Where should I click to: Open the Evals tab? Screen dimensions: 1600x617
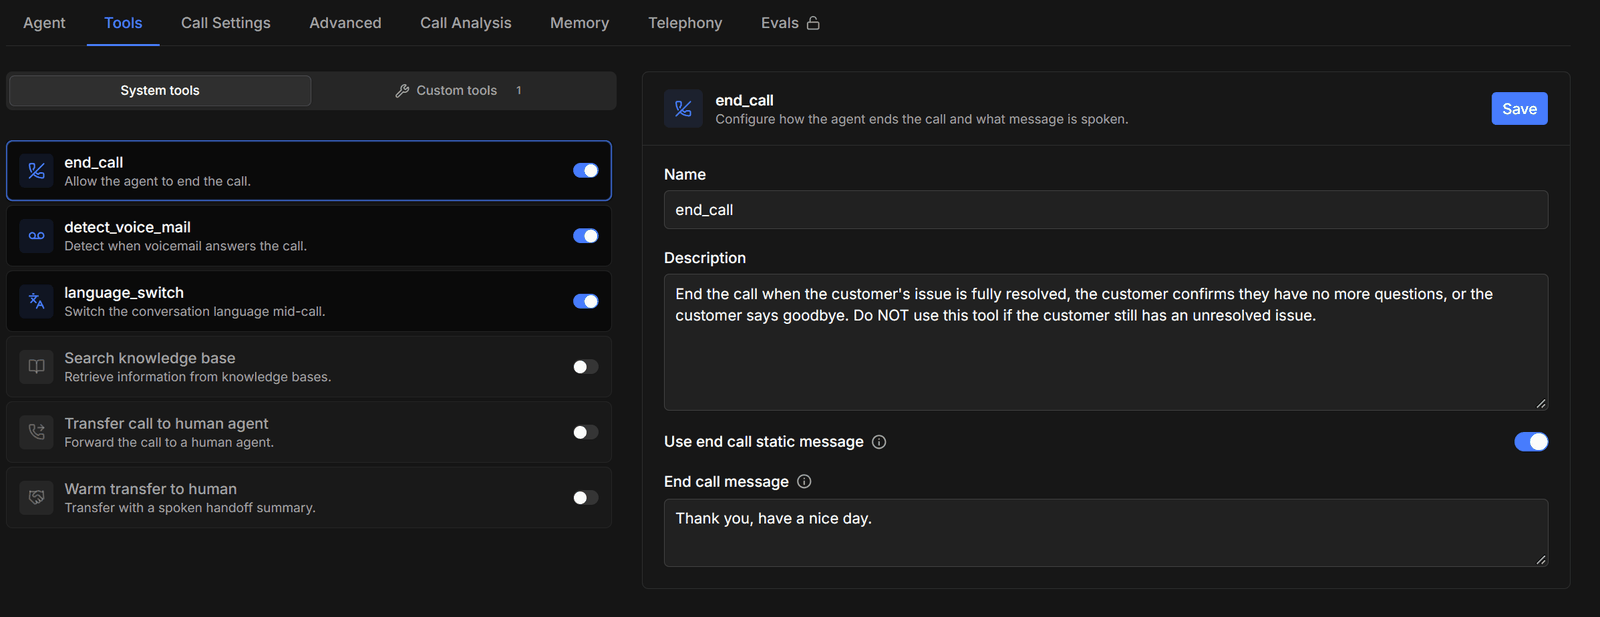point(790,23)
